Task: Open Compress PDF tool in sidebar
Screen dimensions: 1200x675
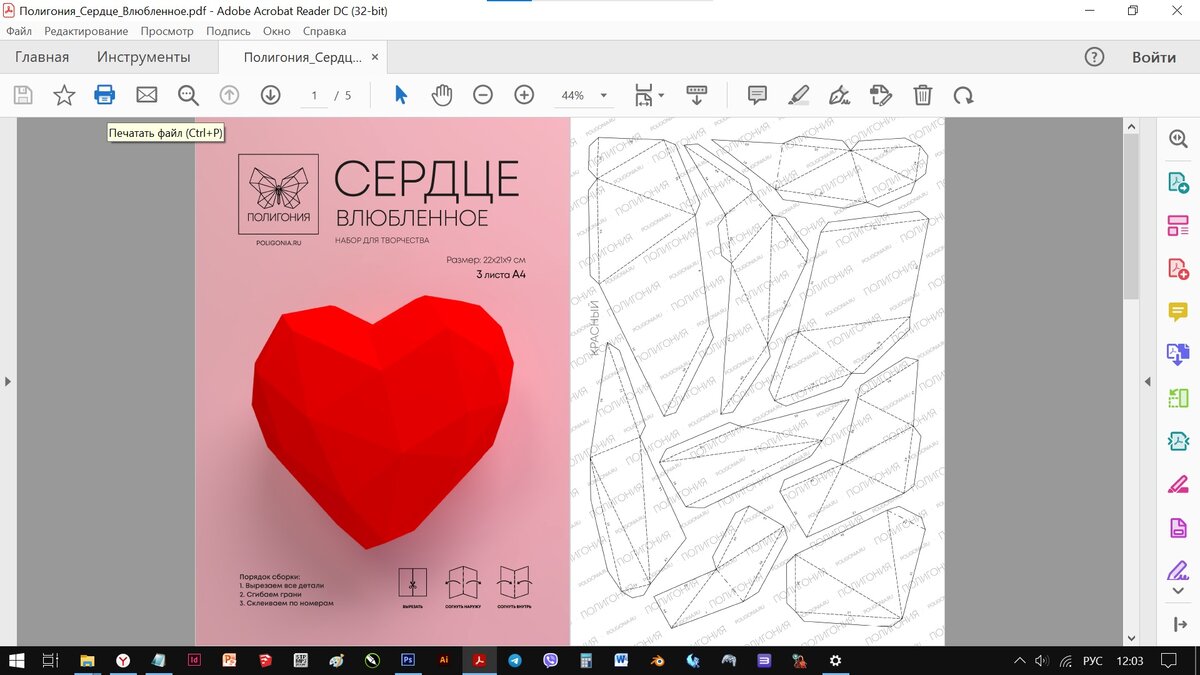Action: pyautogui.click(x=1178, y=441)
